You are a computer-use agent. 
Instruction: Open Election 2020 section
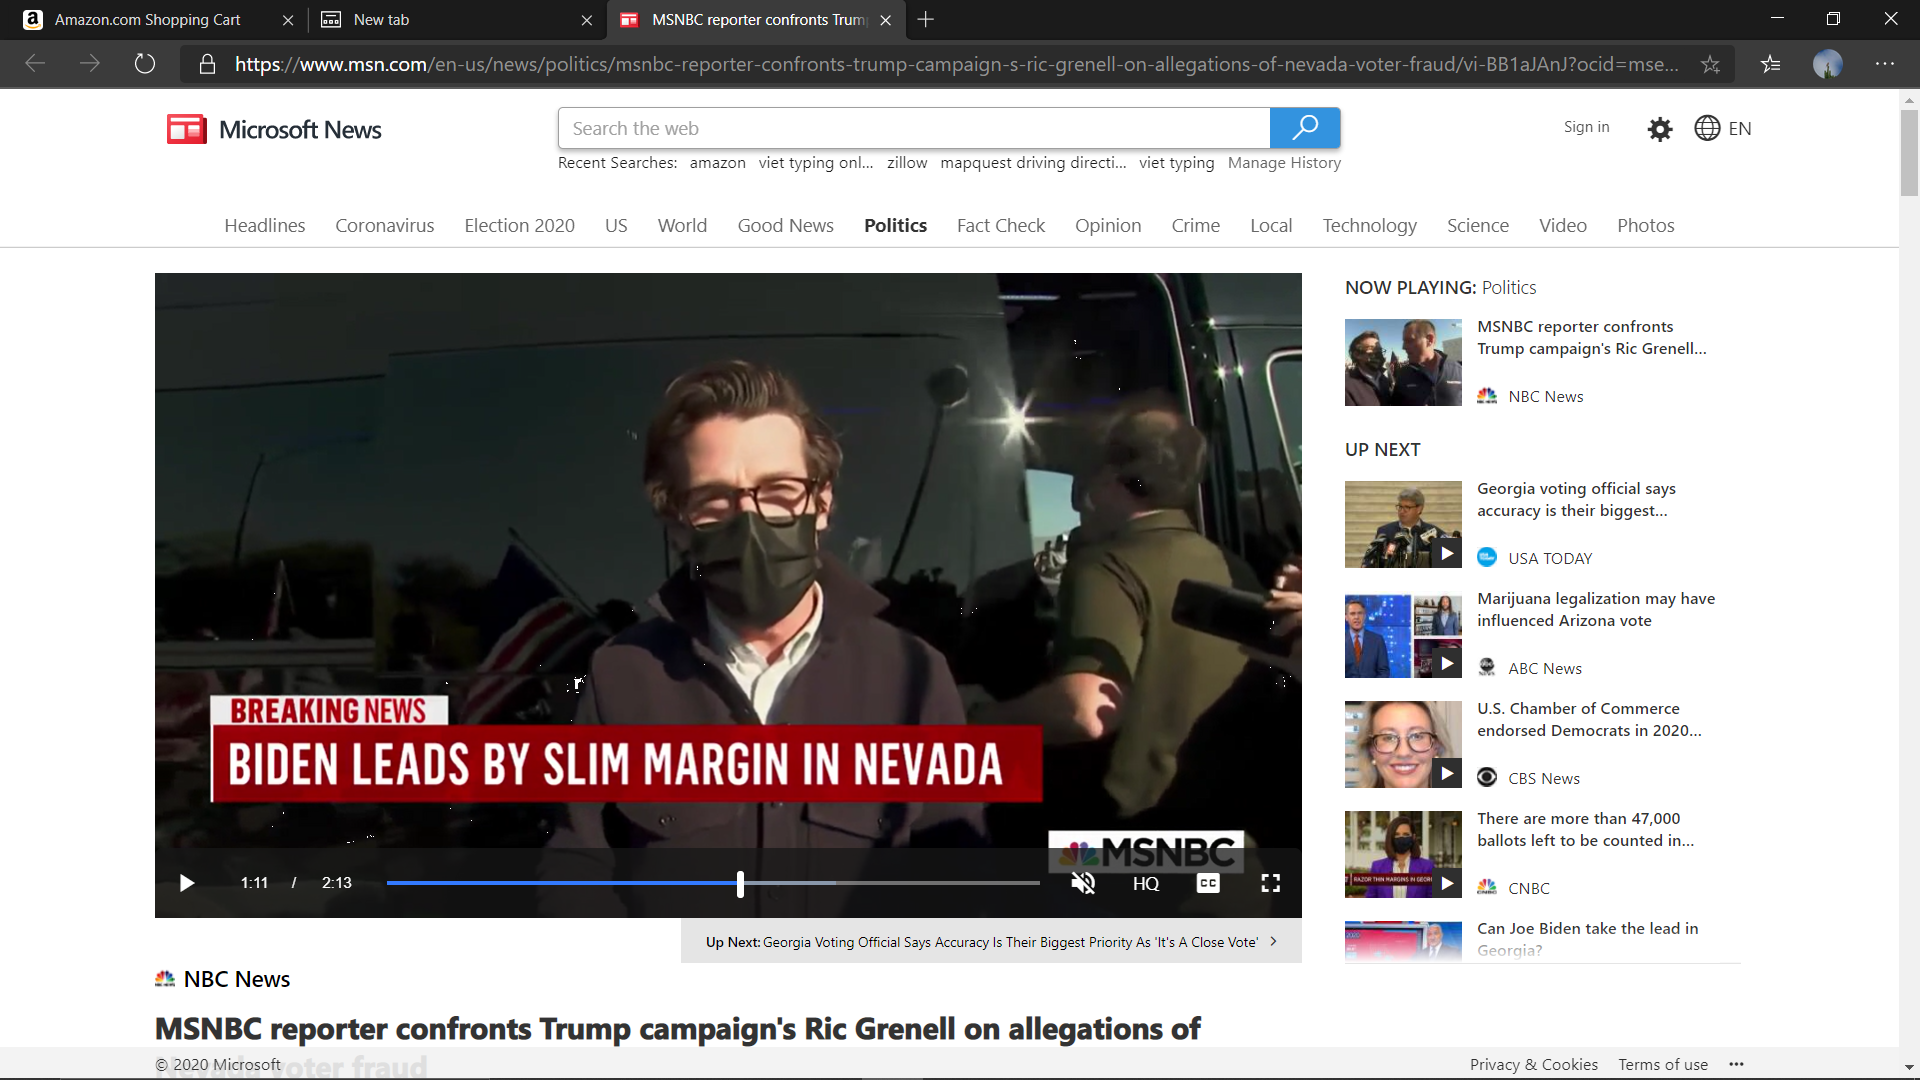(519, 225)
